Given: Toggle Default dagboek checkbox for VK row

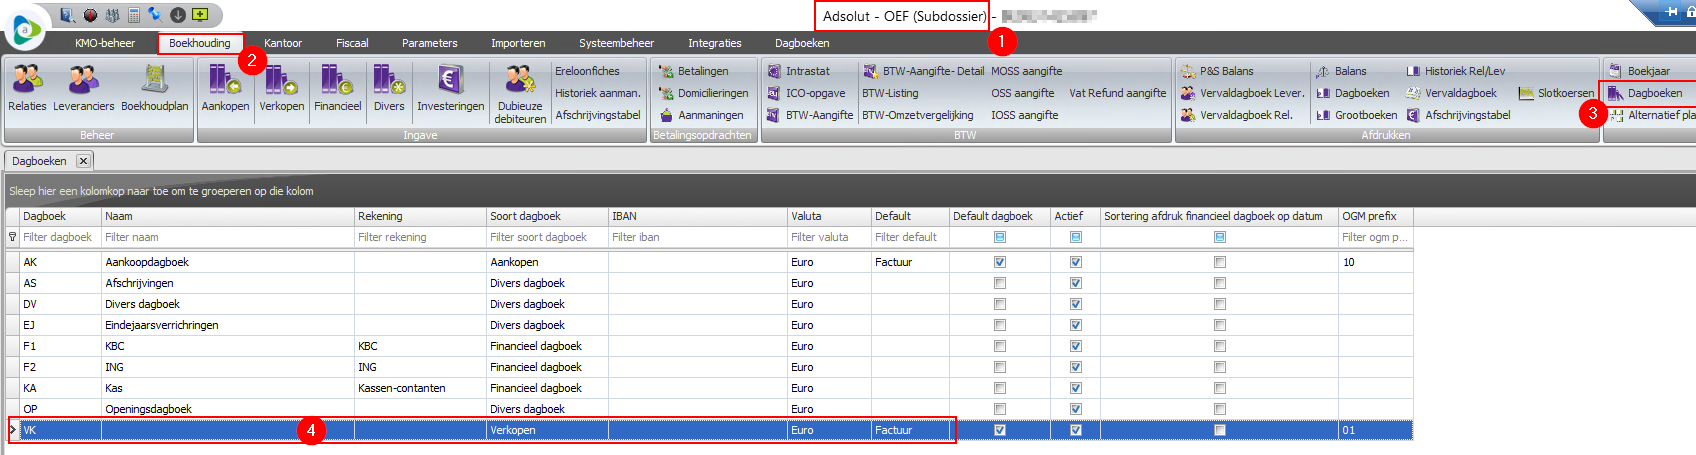Looking at the screenshot, I should point(1000,430).
